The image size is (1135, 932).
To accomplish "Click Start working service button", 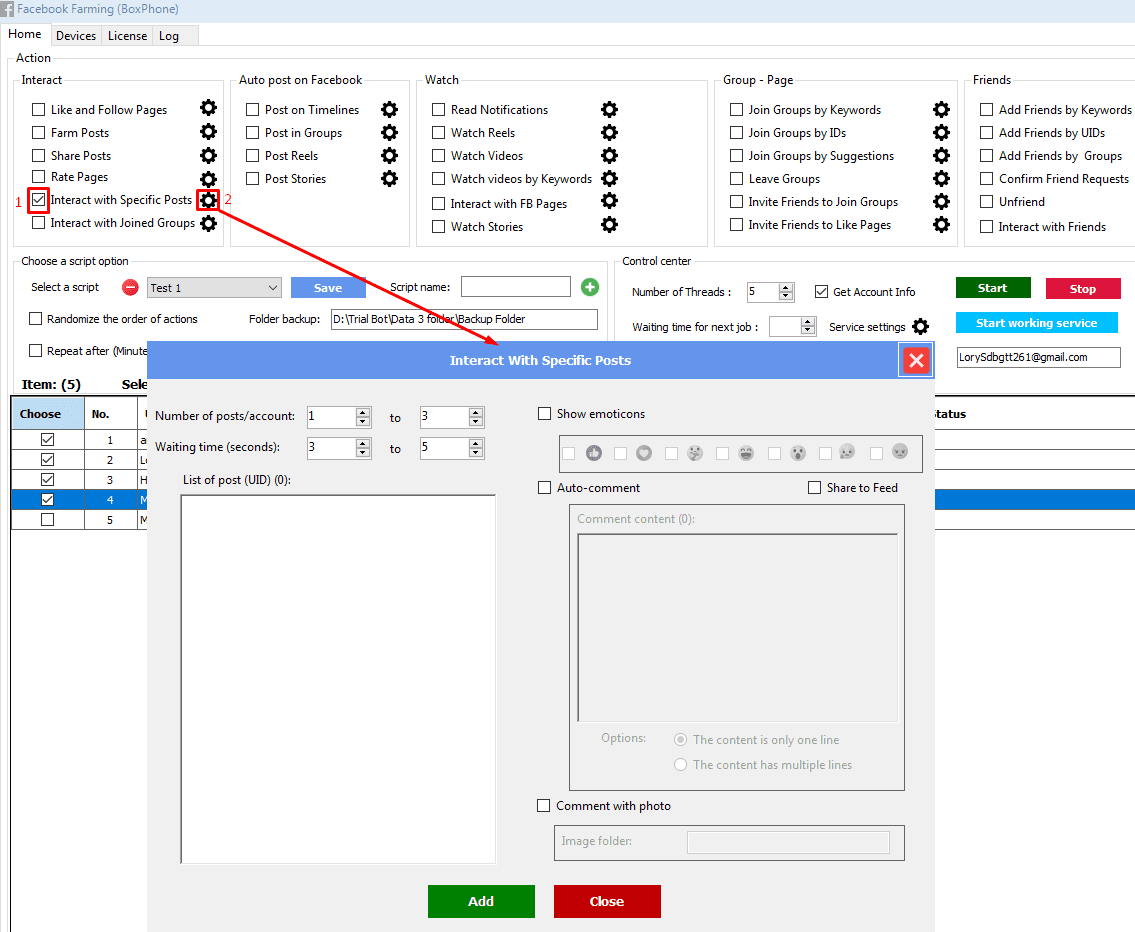I will click(1037, 323).
